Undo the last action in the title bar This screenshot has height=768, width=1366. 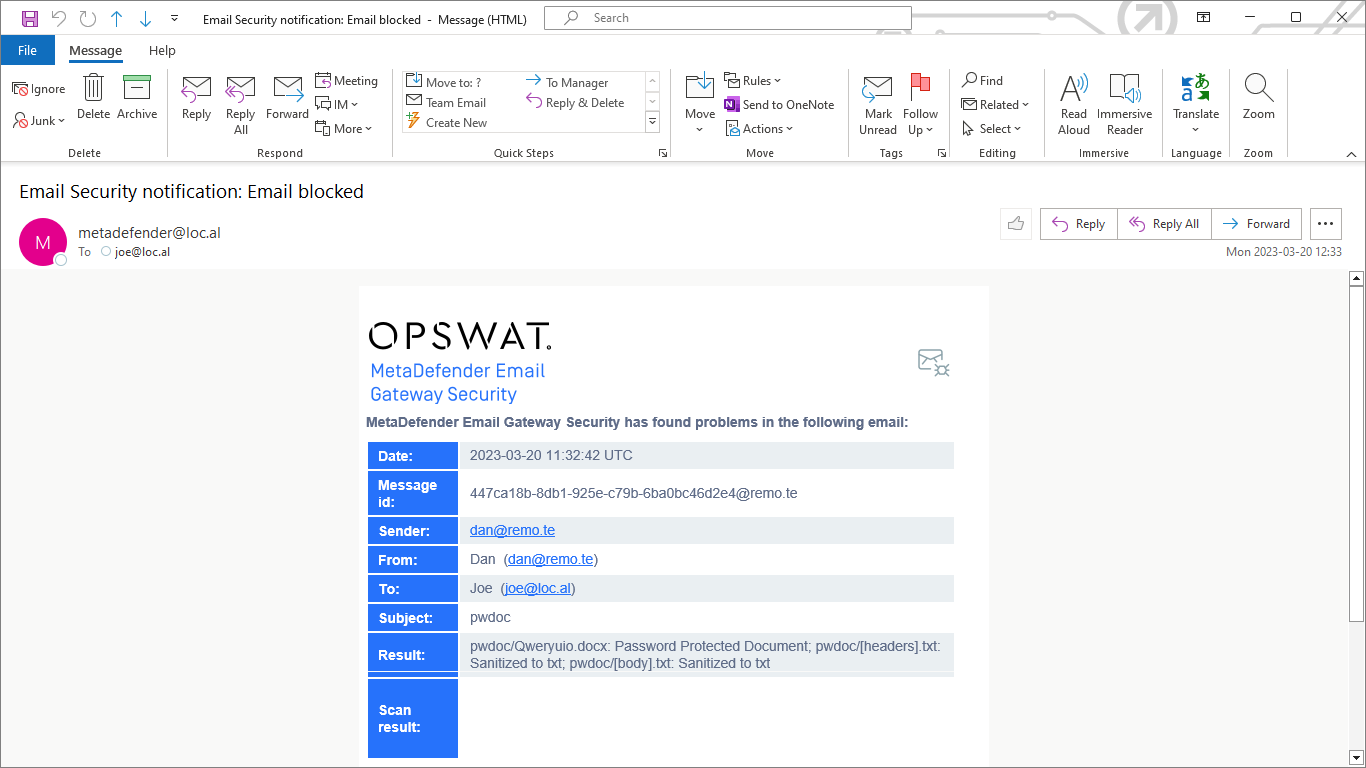tap(59, 18)
